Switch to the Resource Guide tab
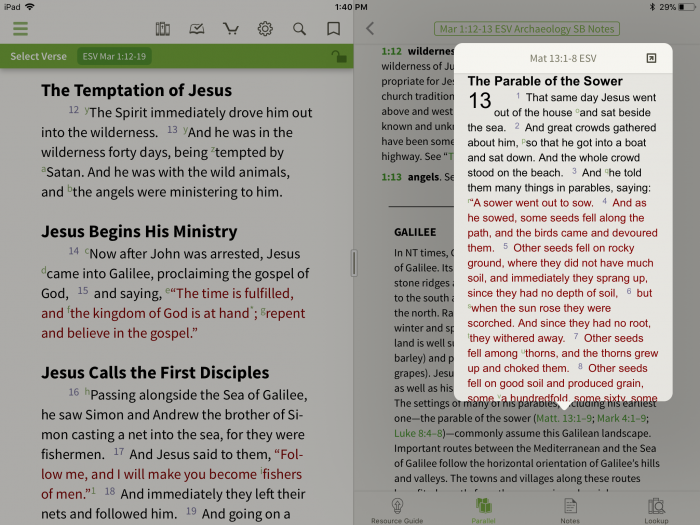Image resolution: width=700 pixels, height=525 pixels. pyautogui.click(x=397, y=511)
